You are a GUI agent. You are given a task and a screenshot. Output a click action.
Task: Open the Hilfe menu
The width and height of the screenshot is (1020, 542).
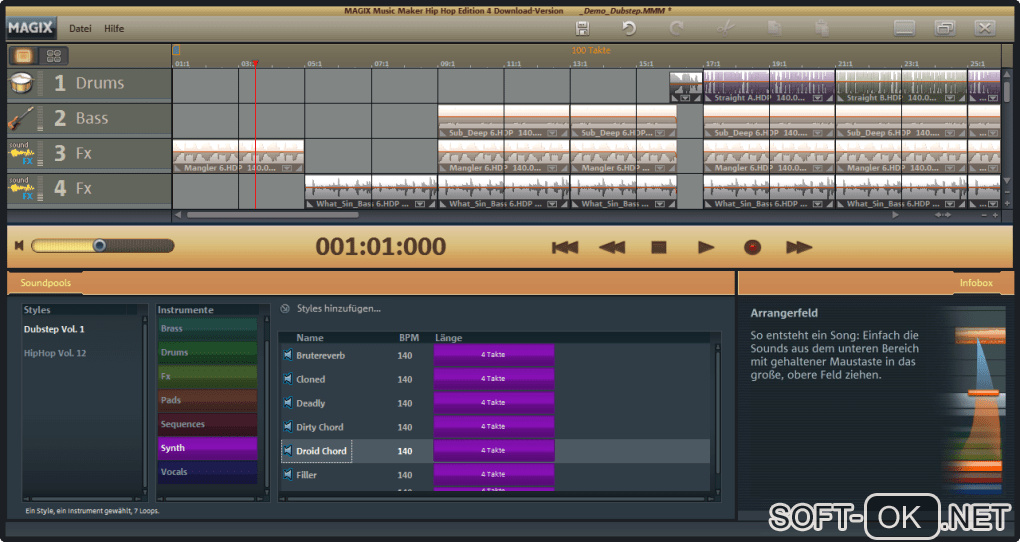(114, 29)
